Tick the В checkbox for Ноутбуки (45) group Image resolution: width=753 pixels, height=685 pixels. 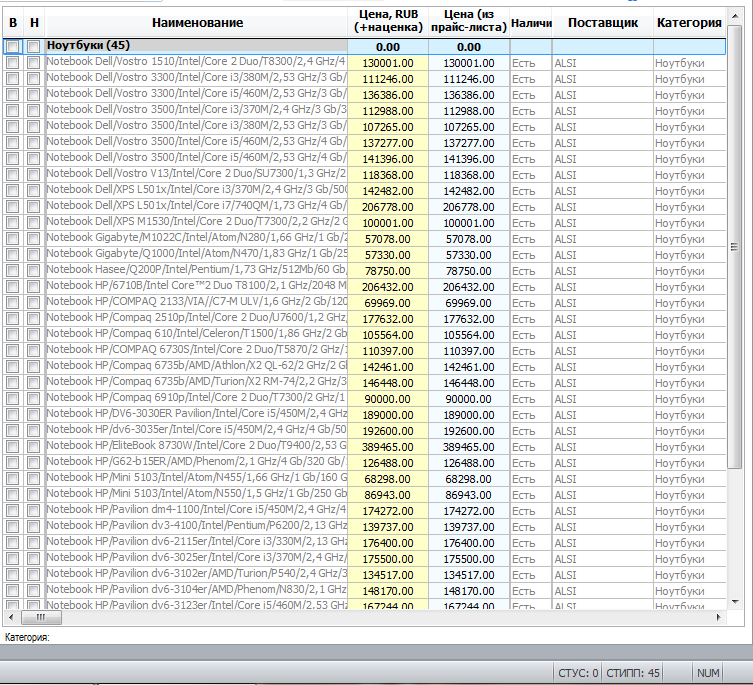13,47
